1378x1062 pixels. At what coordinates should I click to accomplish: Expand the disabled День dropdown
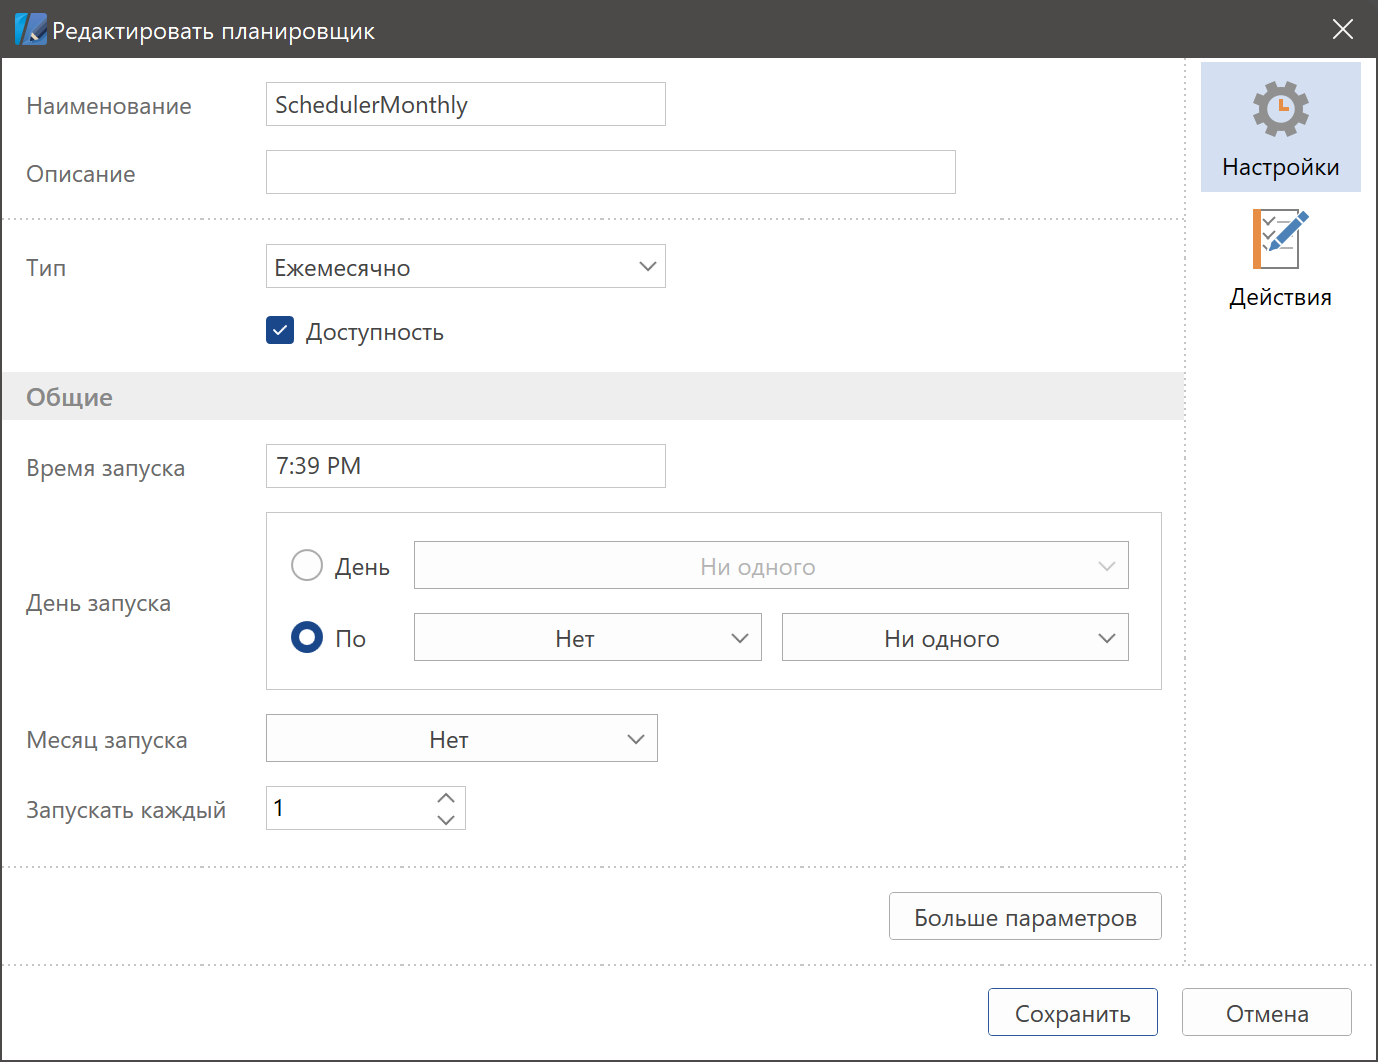click(770, 566)
